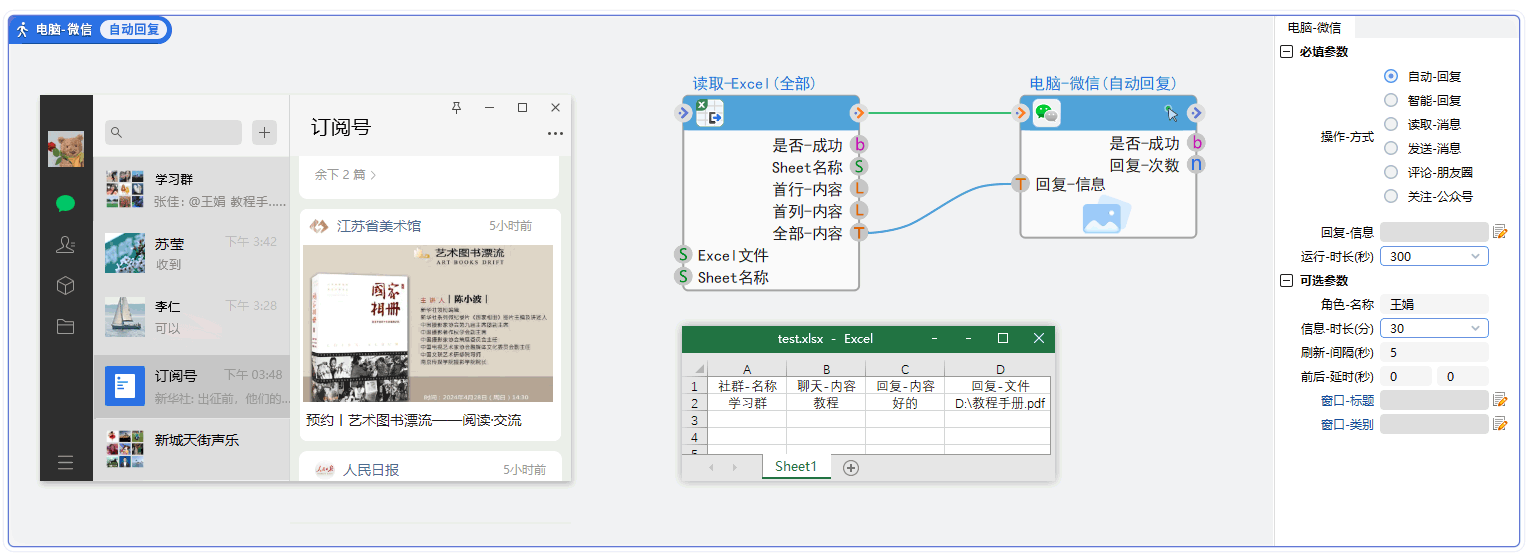
Task: Open the WeChat contacts icon
Action: pos(66,245)
